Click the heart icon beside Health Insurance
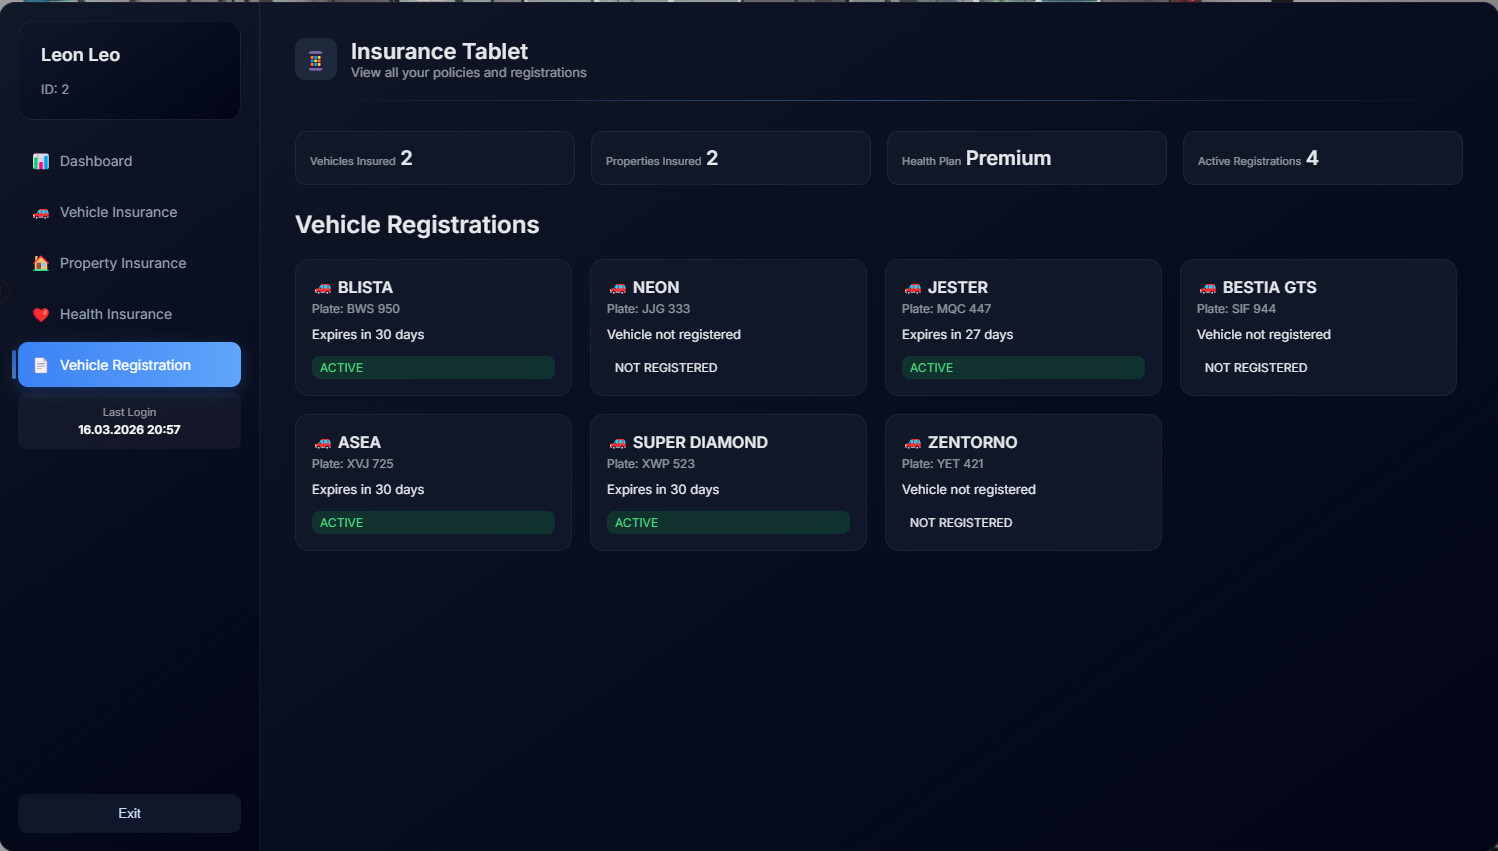Screen dimensions: 1498x851 (x=41, y=314)
